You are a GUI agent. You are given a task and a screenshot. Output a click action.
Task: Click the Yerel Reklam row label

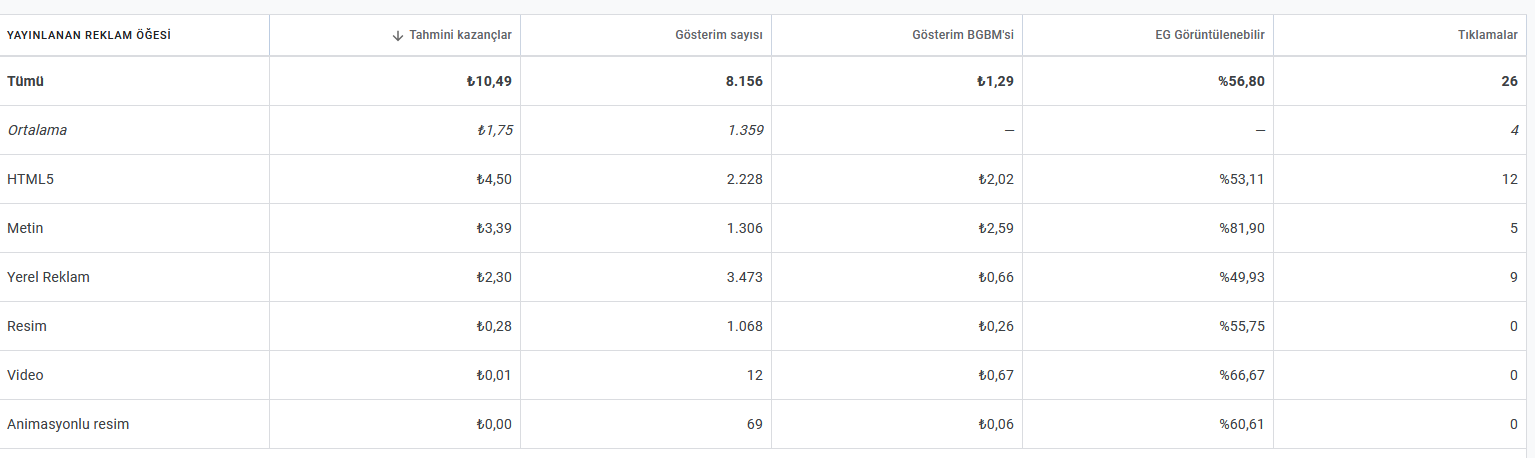[x=48, y=277]
